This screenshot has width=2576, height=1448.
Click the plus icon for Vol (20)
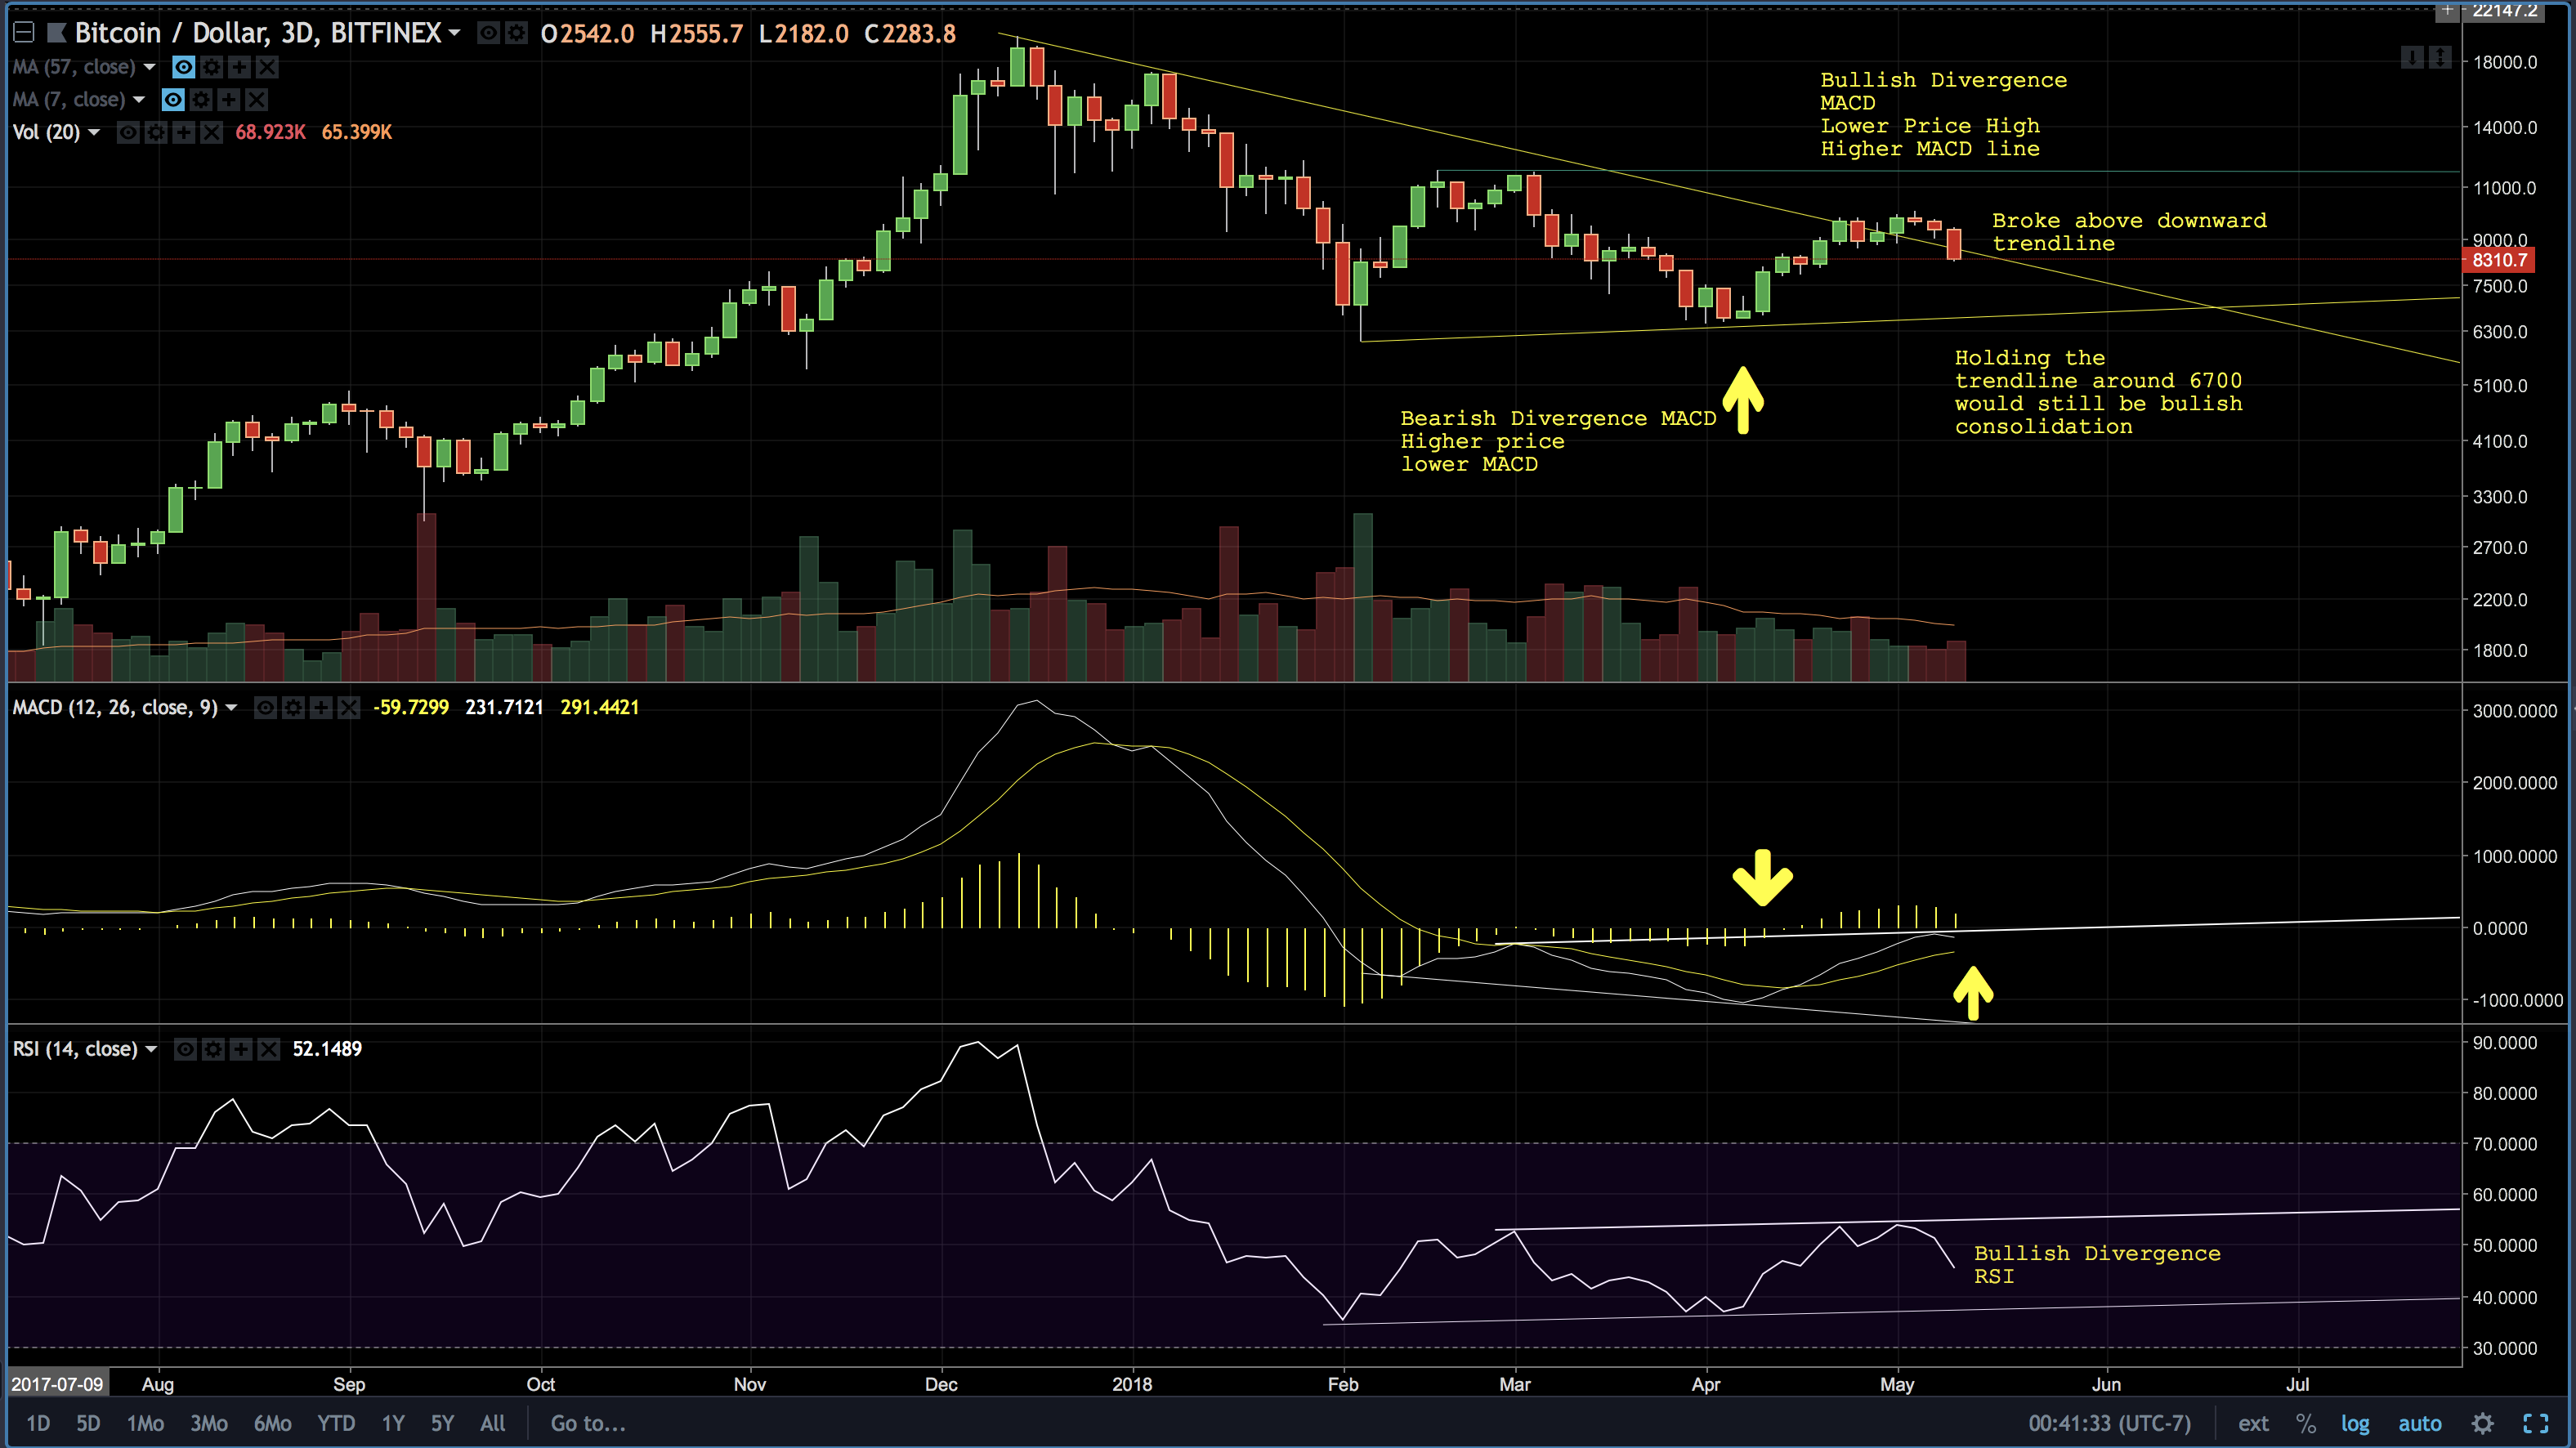click(x=184, y=132)
